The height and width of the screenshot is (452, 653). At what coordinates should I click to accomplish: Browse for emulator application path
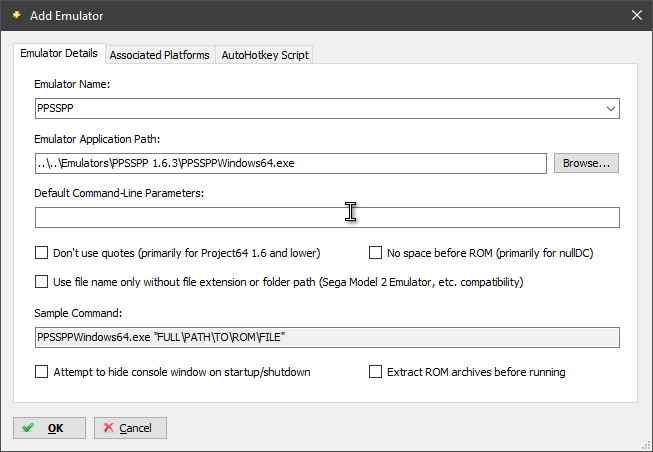[586, 163]
